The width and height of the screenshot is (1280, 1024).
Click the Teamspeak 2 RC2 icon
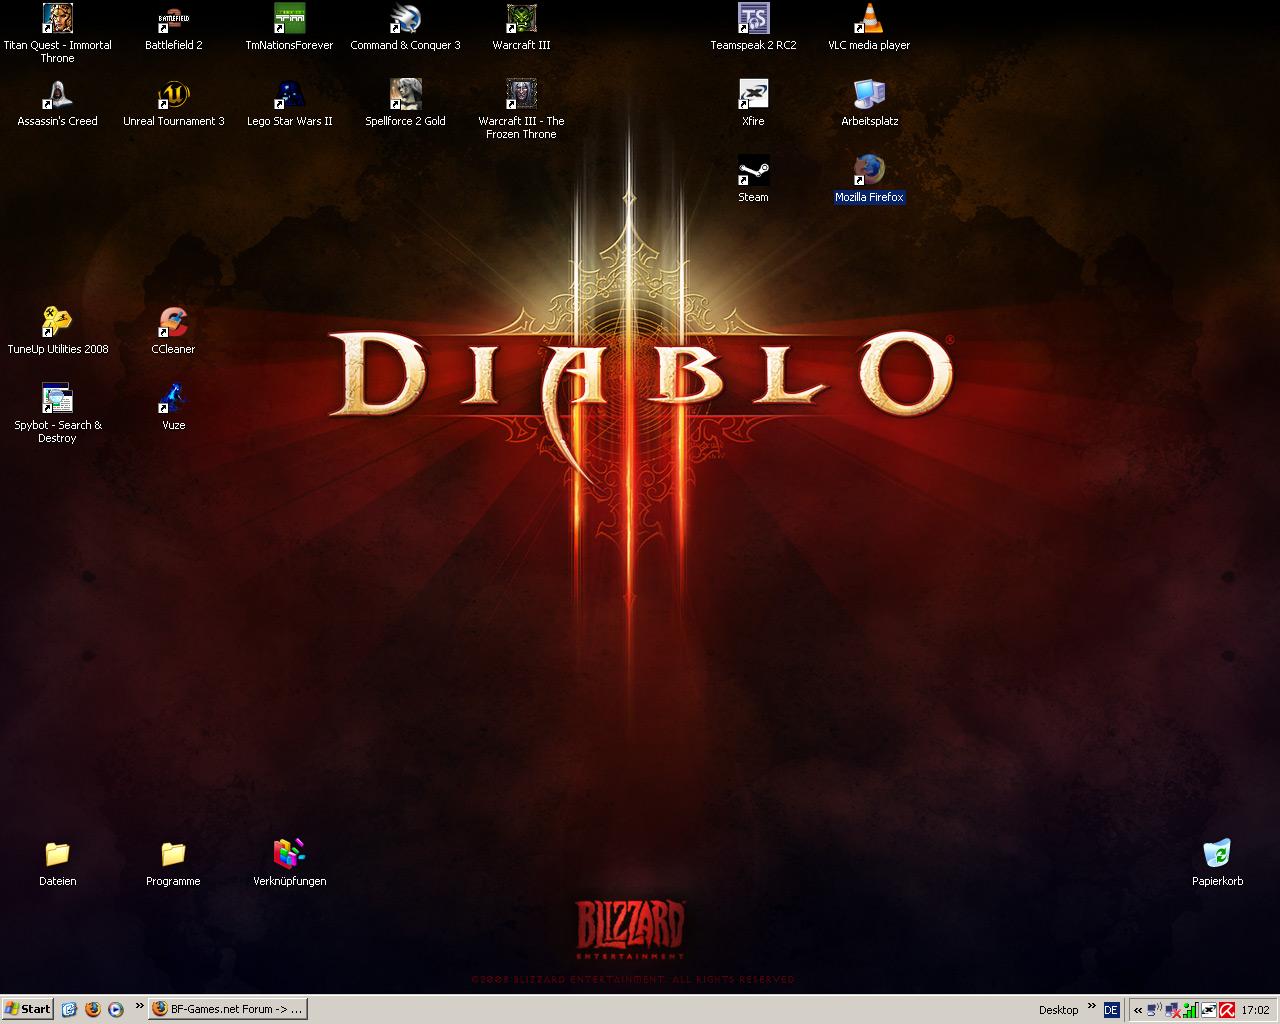click(x=753, y=20)
